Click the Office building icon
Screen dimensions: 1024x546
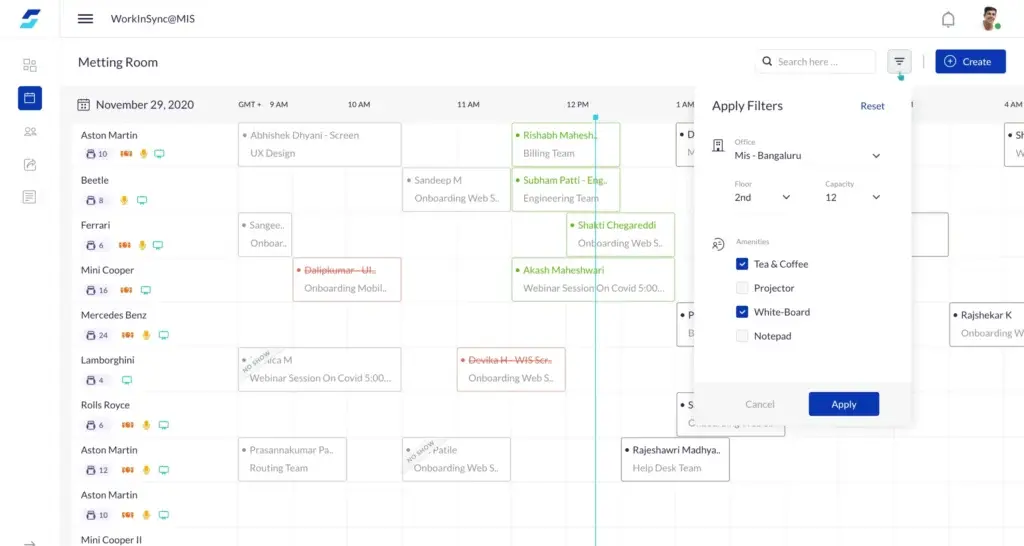click(718, 146)
